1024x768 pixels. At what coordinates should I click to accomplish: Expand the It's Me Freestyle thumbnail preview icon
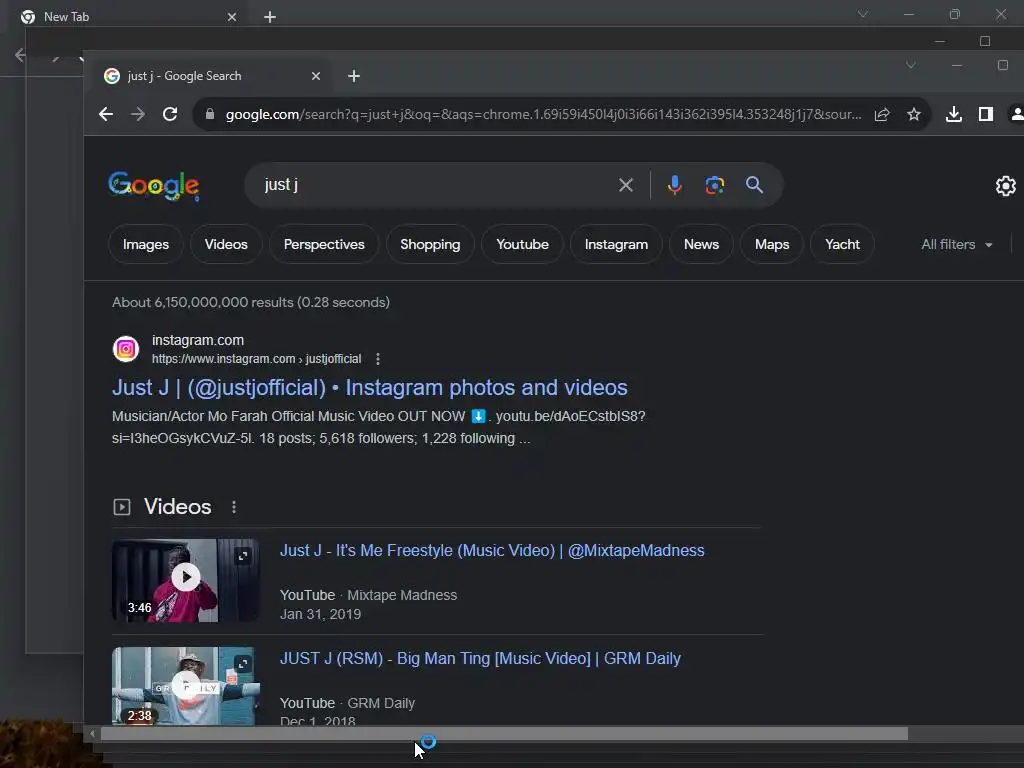click(x=242, y=556)
